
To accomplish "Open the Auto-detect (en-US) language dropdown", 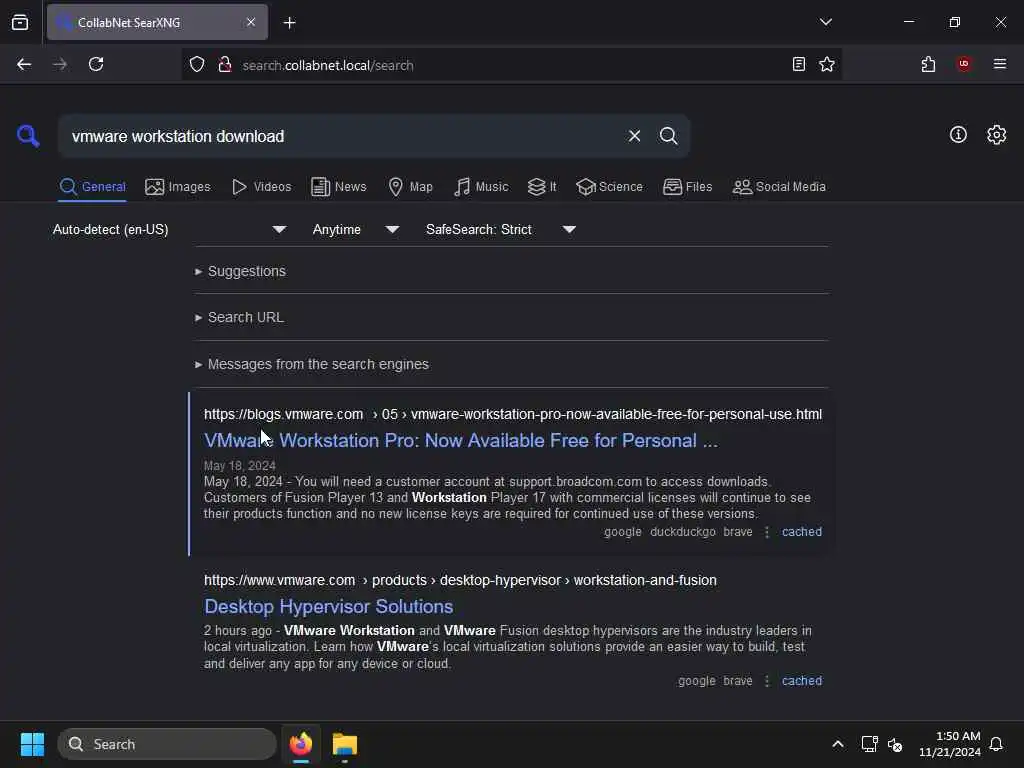I will [x=170, y=229].
